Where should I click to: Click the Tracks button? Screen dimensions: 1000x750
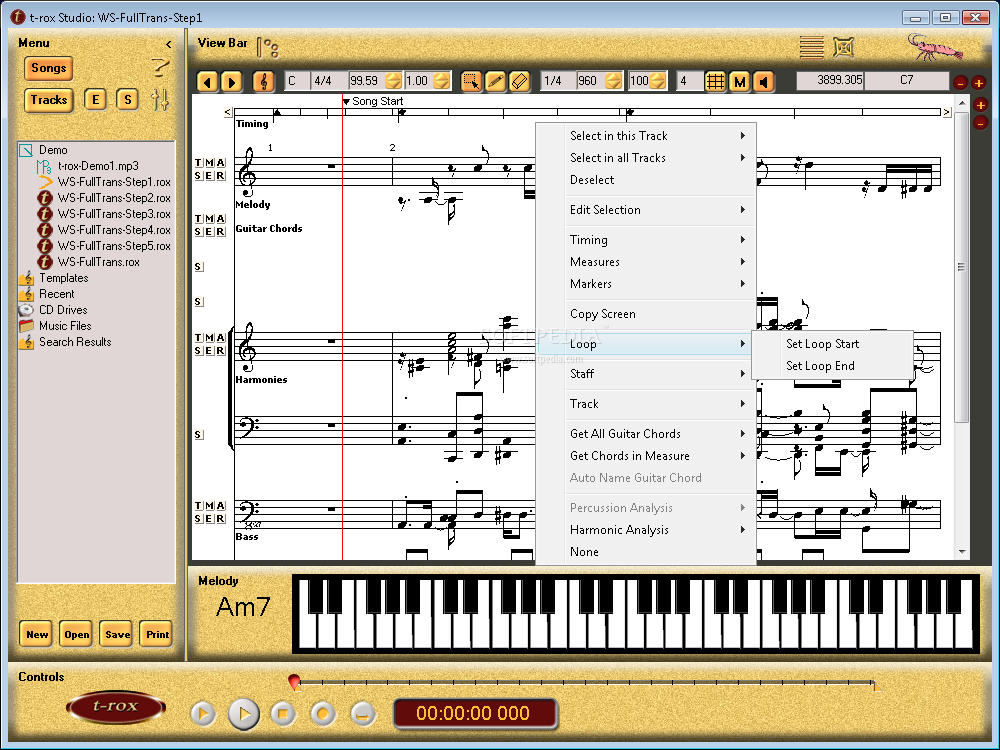click(48, 100)
